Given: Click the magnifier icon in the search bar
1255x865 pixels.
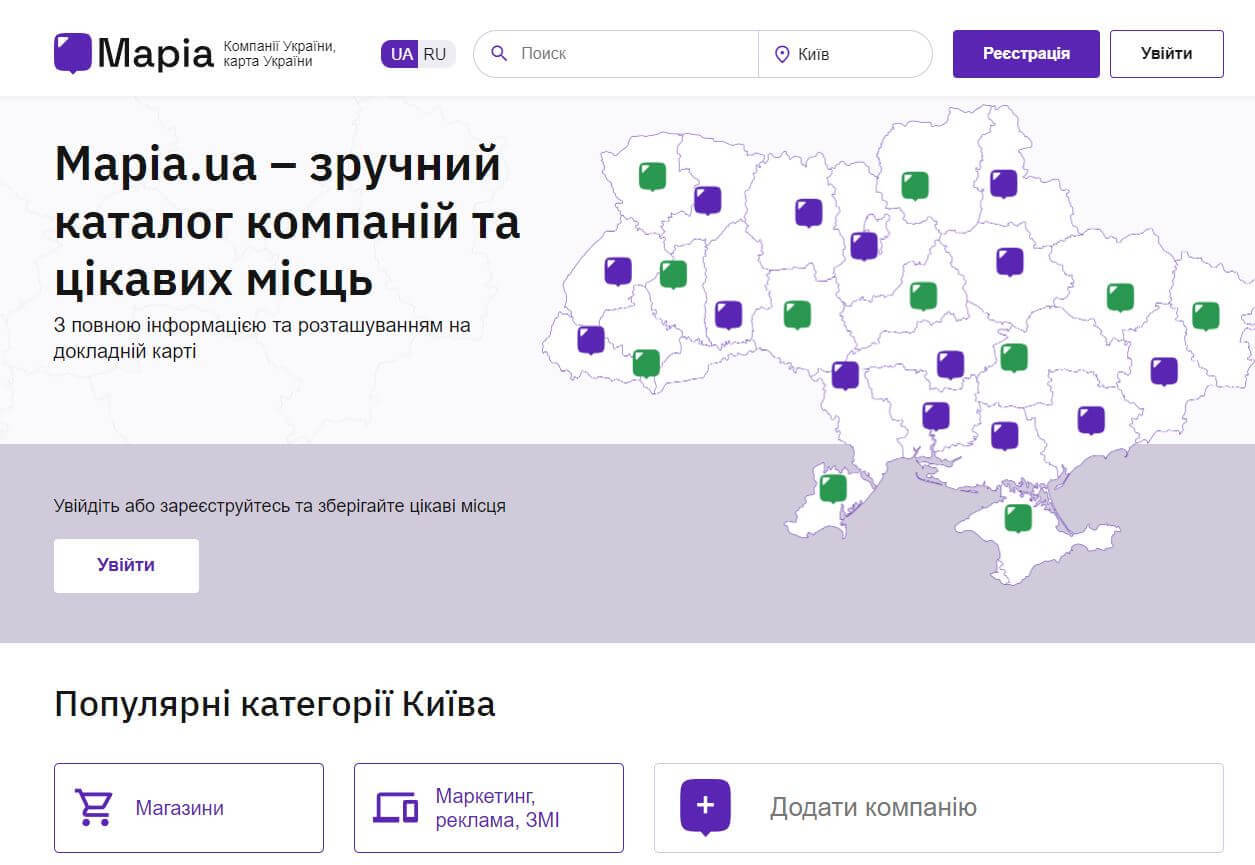Looking at the screenshot, I should coord(499,54).
